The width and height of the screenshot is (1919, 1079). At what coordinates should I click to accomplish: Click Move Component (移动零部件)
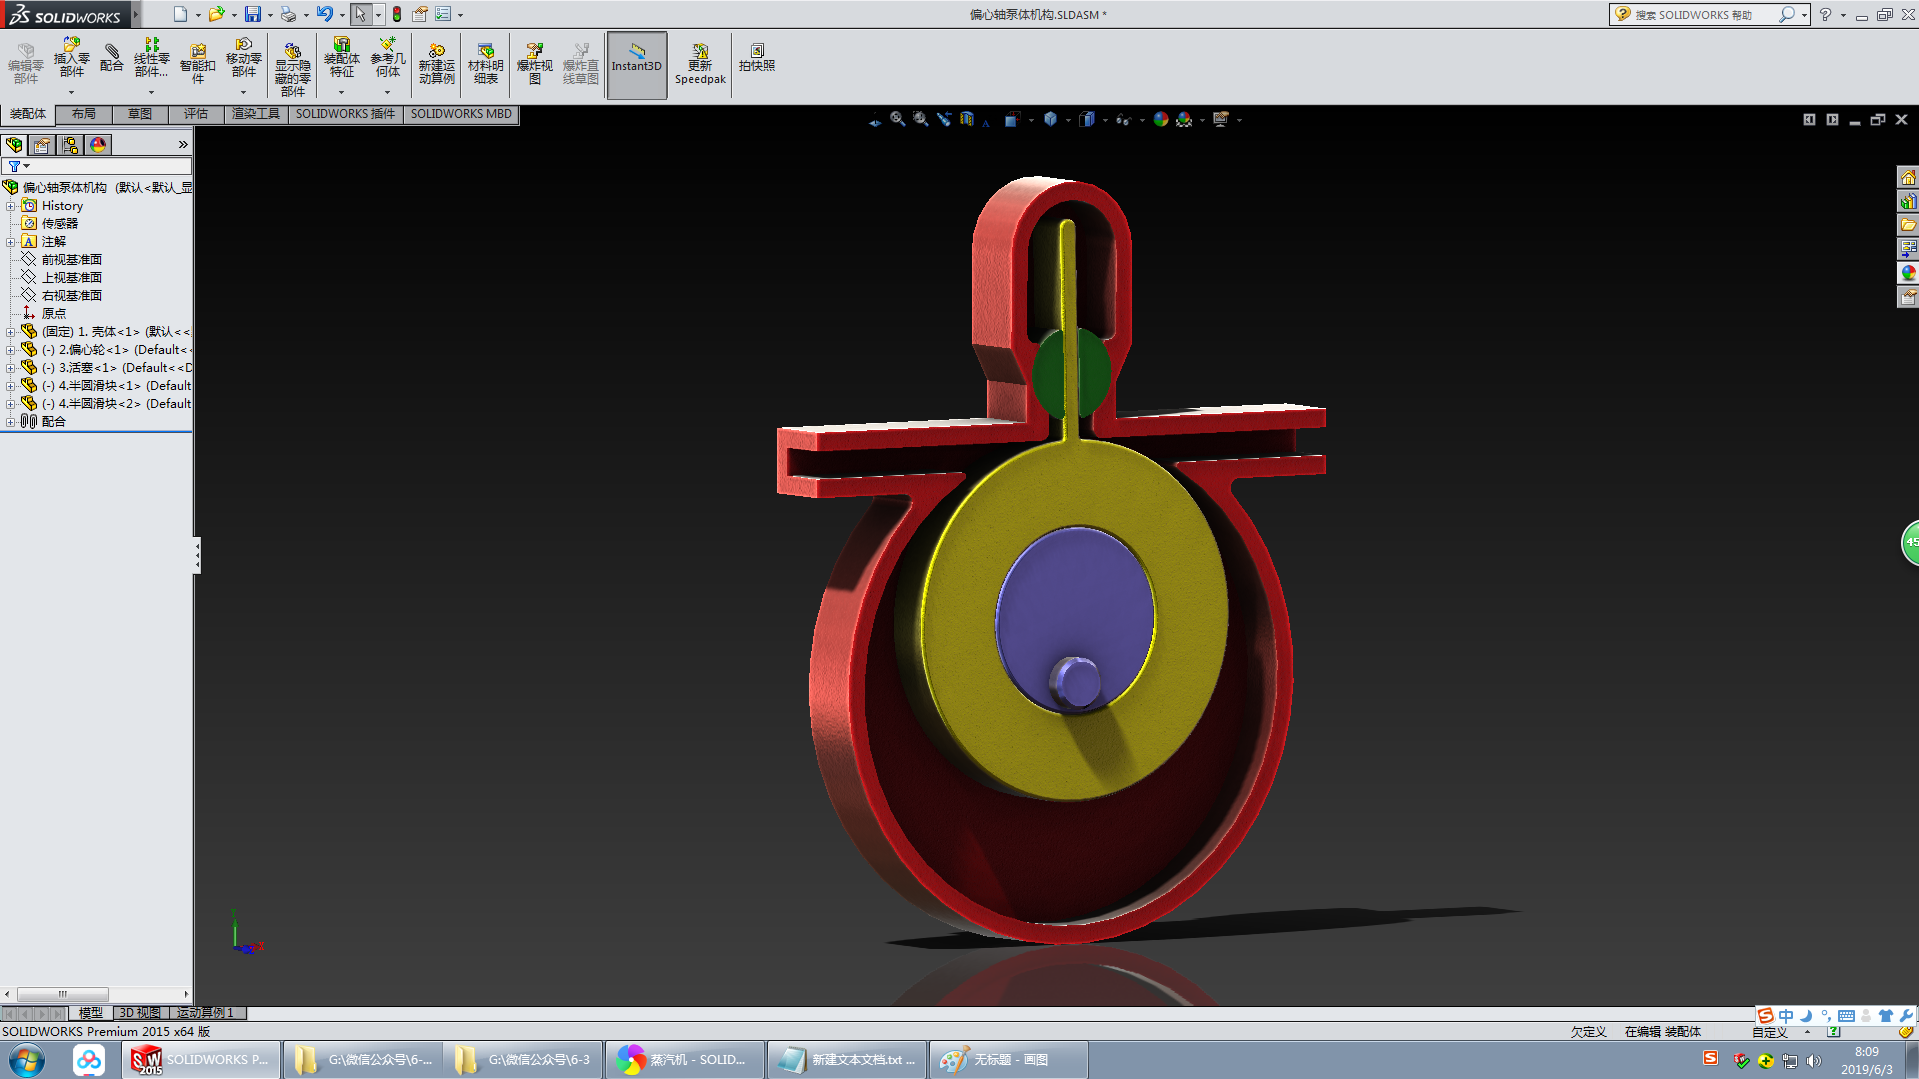pos(244,58)
